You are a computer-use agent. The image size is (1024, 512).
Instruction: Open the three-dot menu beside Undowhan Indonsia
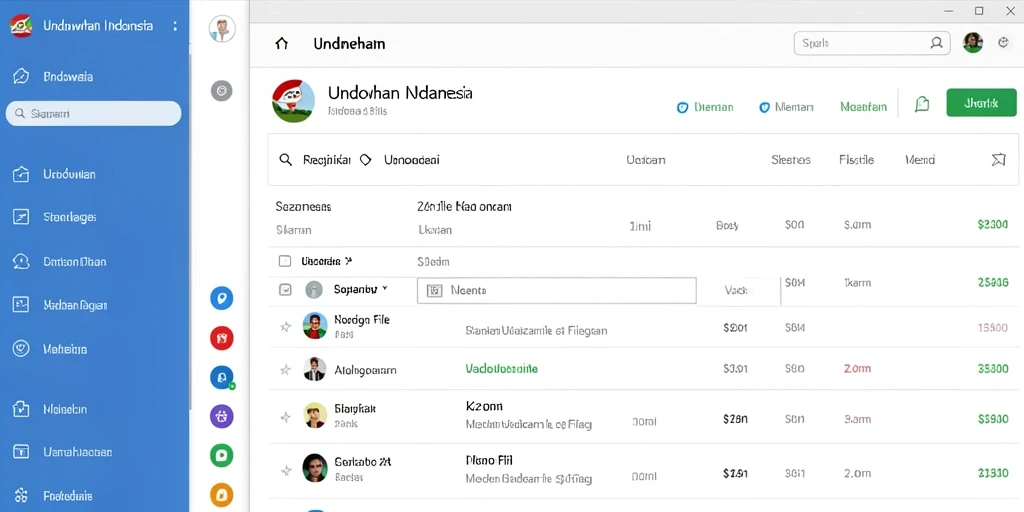[174, 26]
